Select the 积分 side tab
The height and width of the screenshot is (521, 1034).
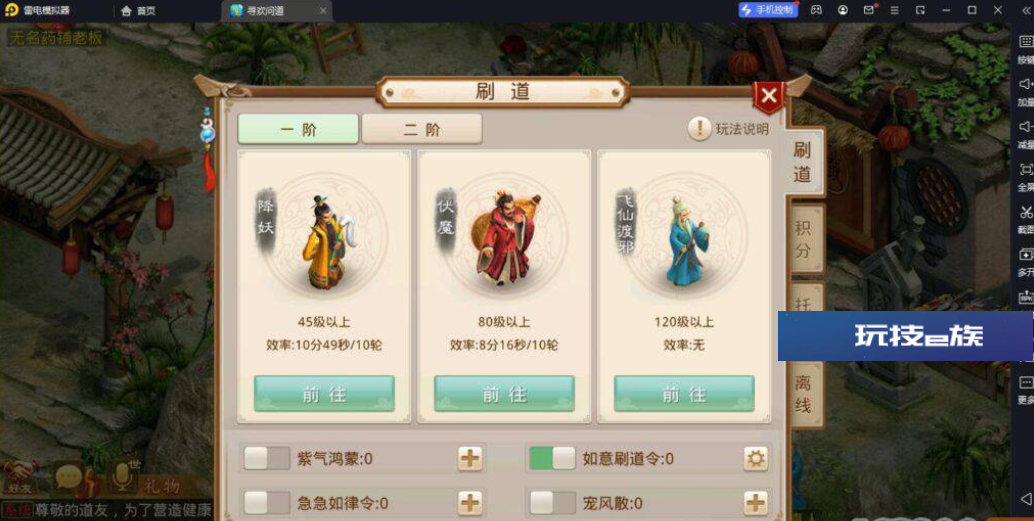click(x=803, y=239)
